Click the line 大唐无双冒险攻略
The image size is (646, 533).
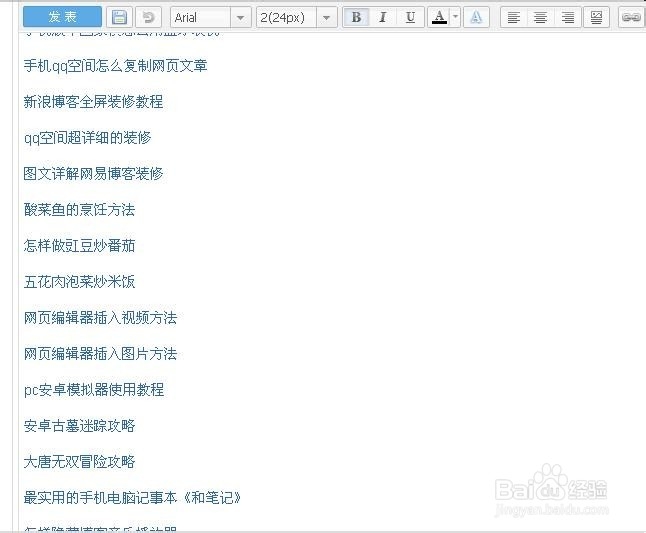(80, 462)
